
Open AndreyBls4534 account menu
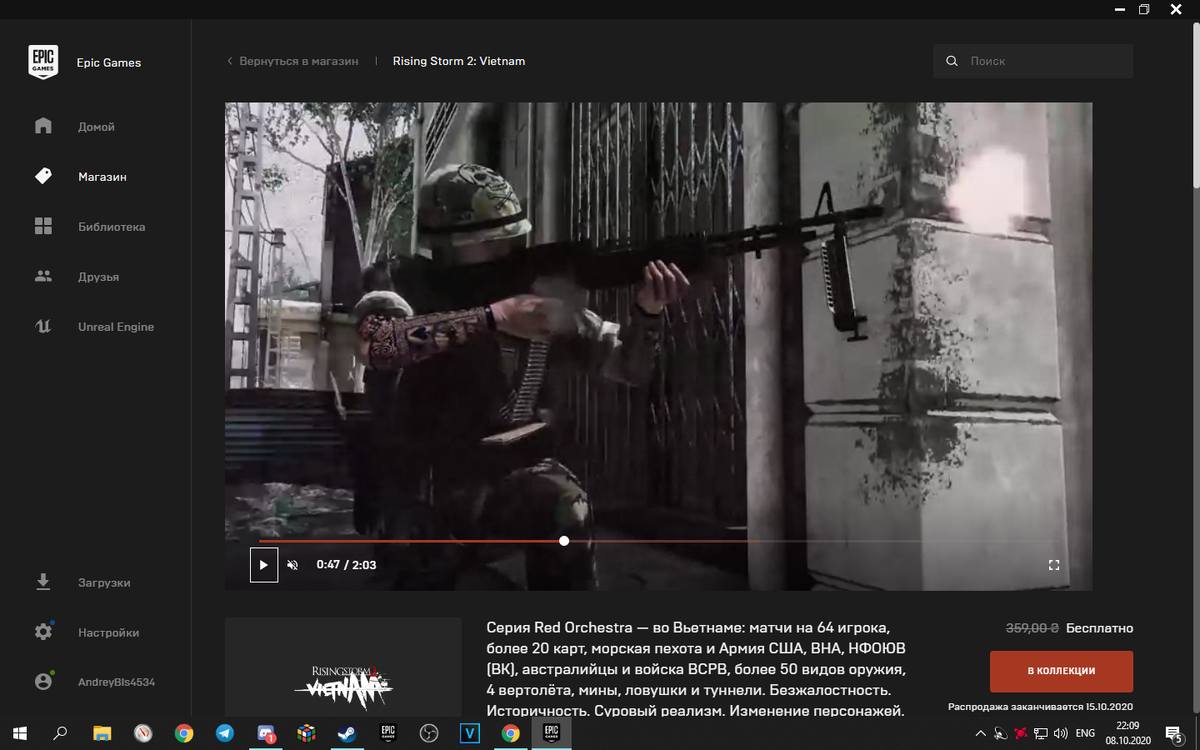95,682
